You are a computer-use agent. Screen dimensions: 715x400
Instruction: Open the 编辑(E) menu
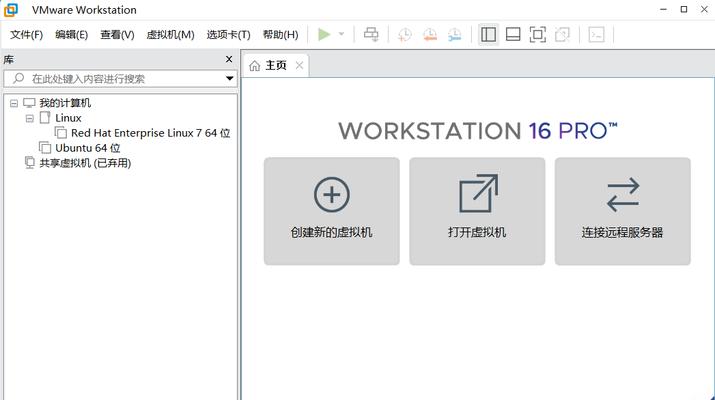71,35
